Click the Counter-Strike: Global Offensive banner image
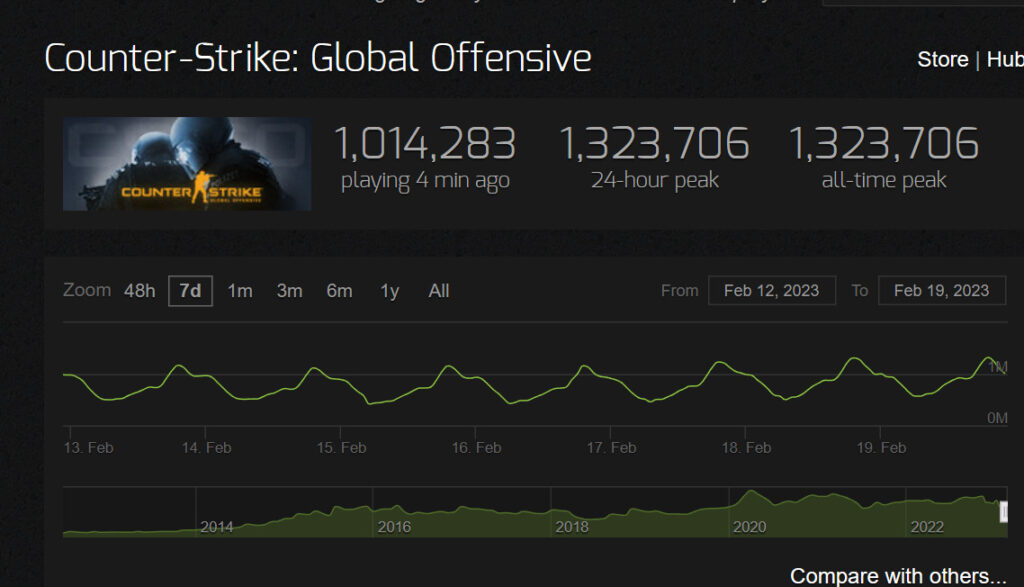 pos(187,163)
